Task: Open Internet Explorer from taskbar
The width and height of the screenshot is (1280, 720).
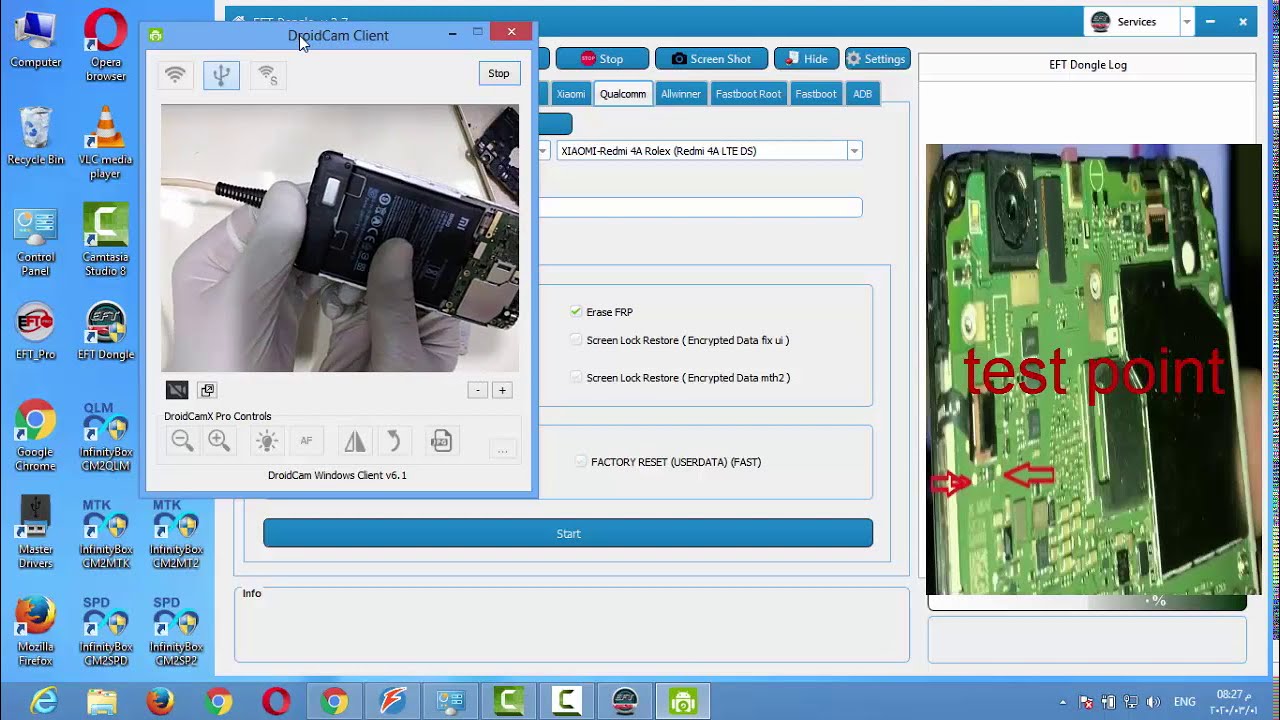Action: click(43, 702)
